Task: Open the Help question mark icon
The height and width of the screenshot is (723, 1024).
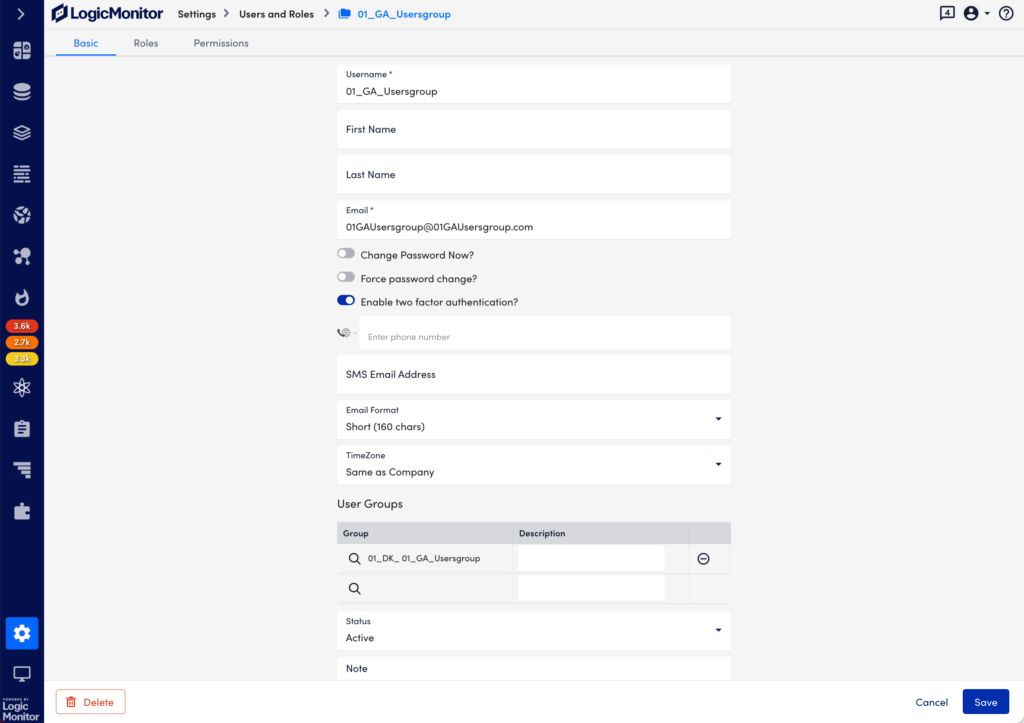Action: point(1004,14)
